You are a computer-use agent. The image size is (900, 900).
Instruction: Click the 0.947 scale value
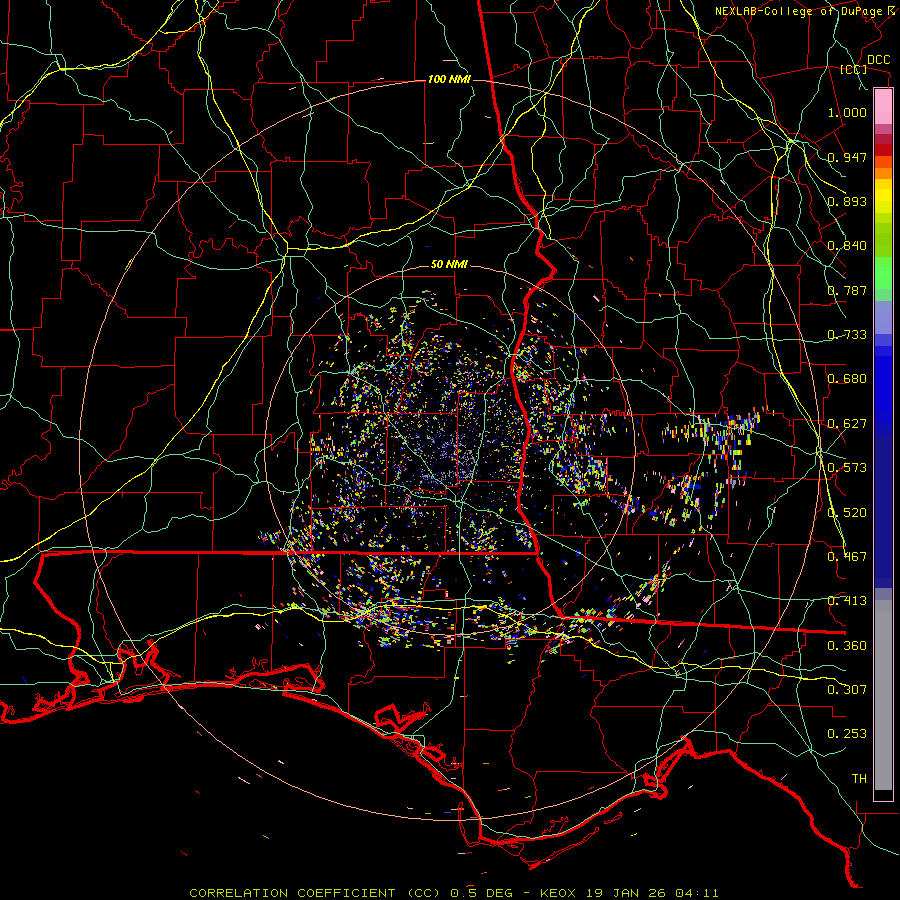(847, 157)
